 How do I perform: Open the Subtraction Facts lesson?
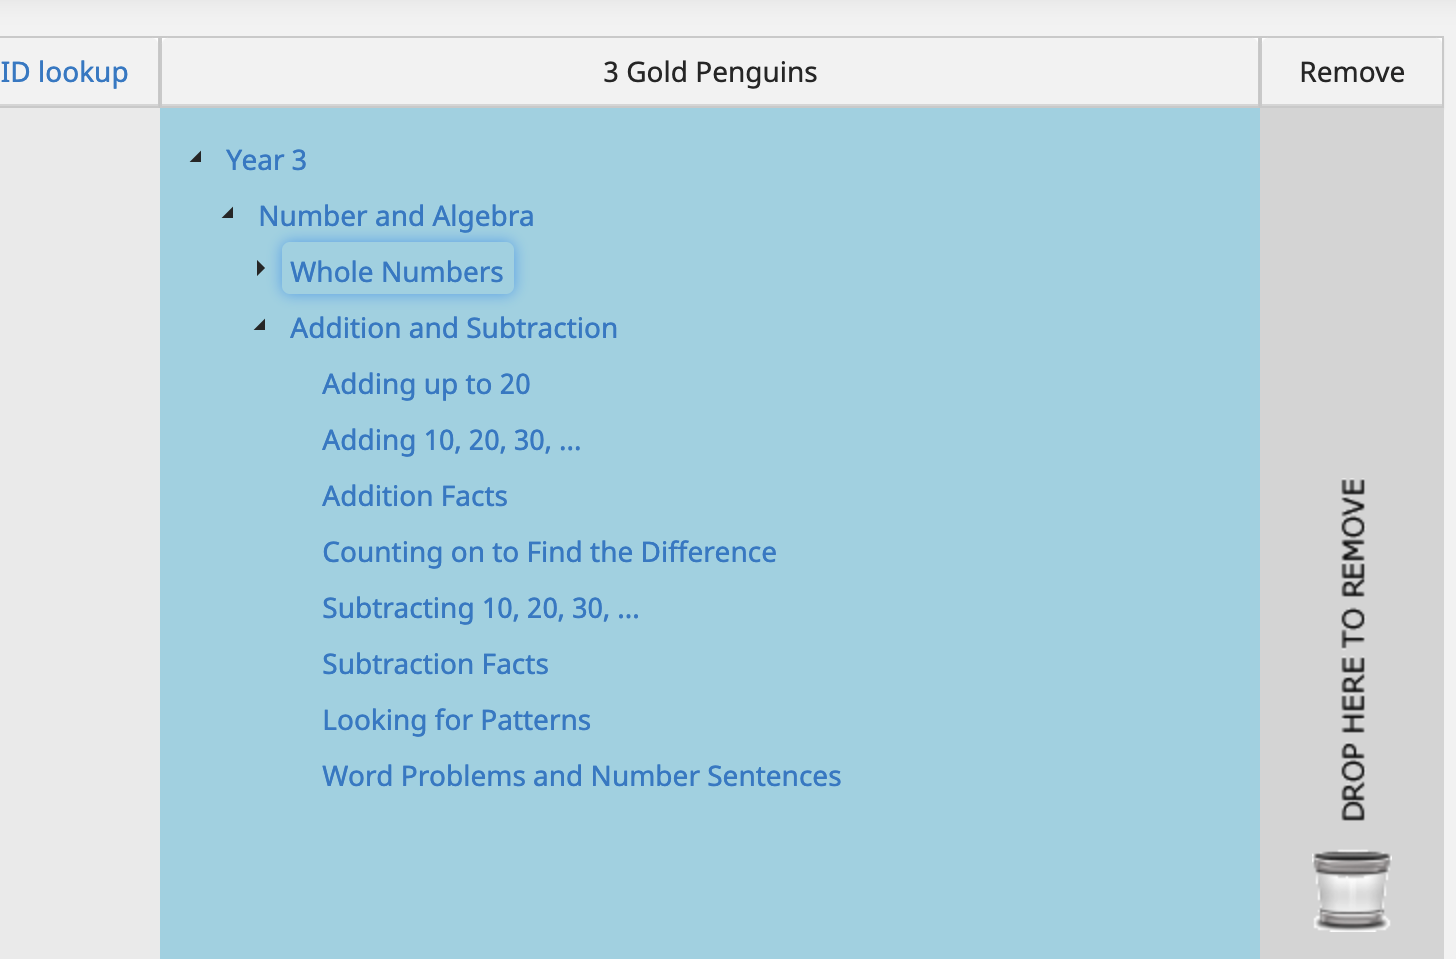pyautogui.click(x=435, y=664)
